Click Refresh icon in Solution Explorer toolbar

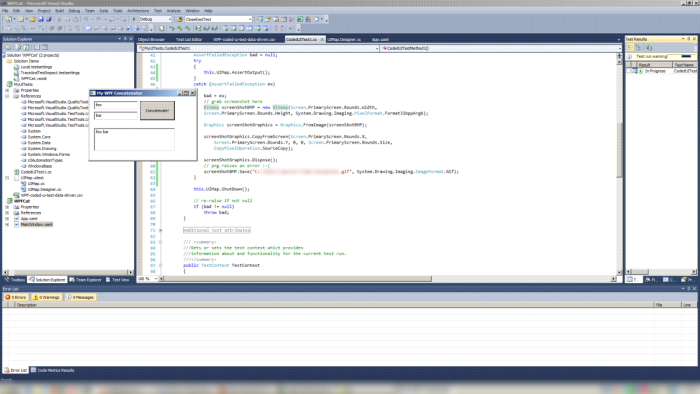[26, 47]
